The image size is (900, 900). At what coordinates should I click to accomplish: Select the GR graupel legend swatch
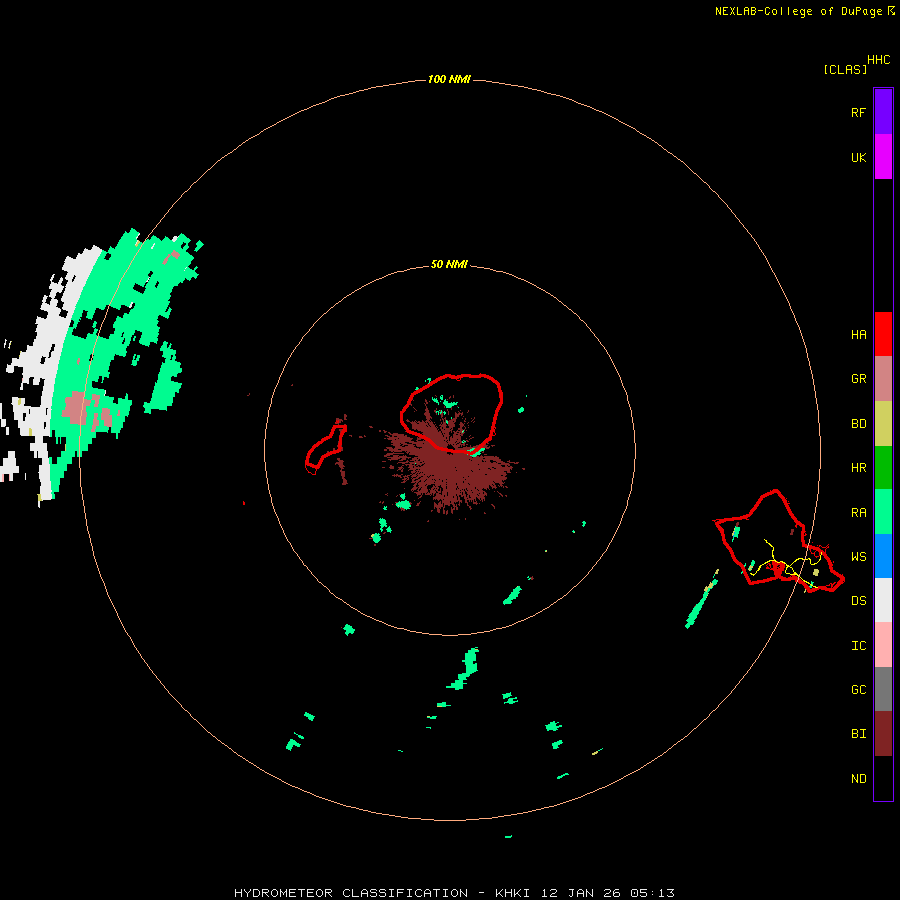click(x=883, y=378)
